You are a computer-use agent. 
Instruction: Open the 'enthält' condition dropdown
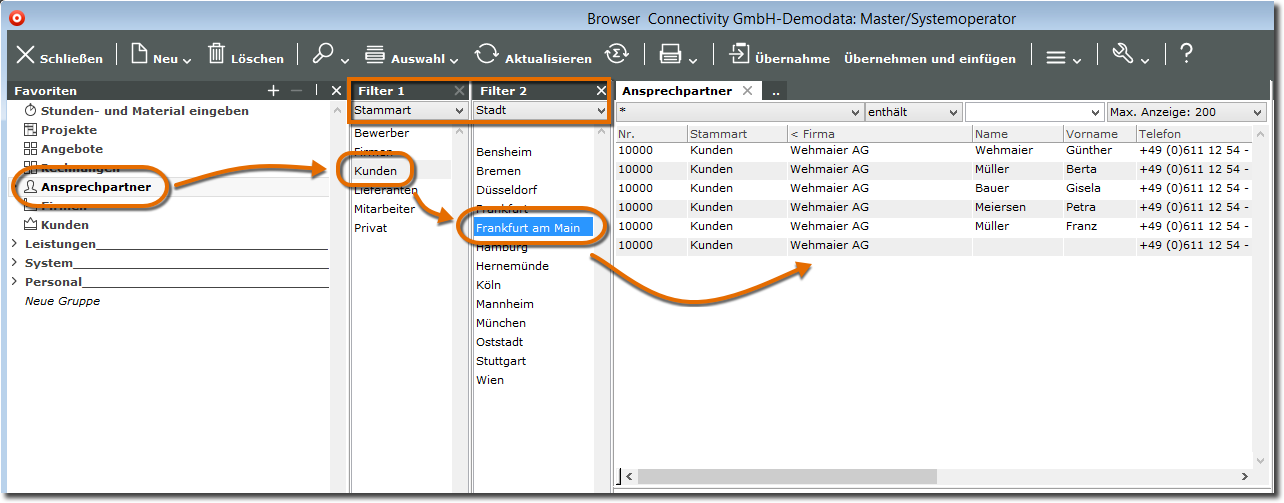913,112
